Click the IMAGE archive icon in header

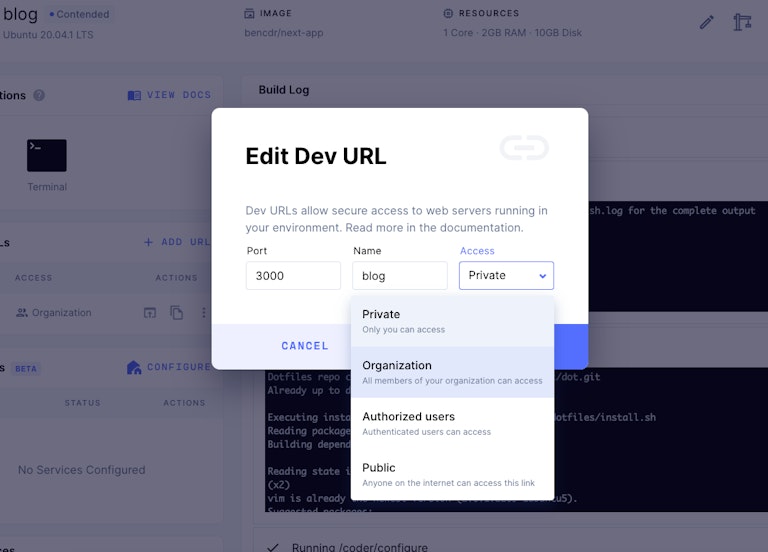249,14
